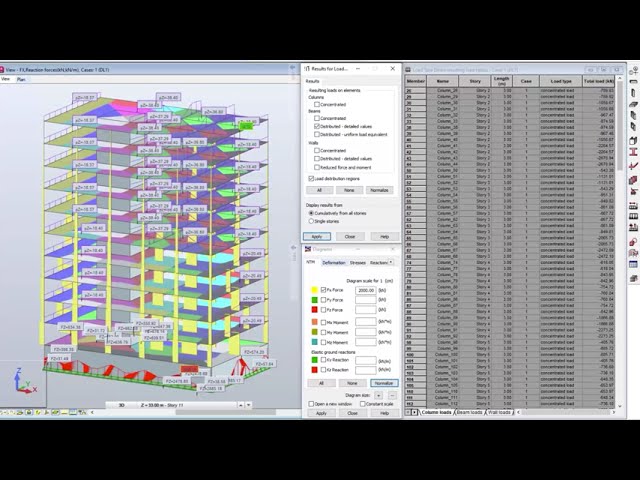Click None in Results for Load dialog
Viewport: 640px width, 480px height.
349,190
